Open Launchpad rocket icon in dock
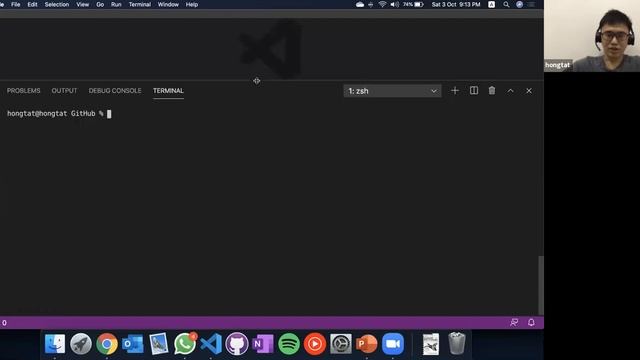Viewport: 640px width, 360px height. coord(81,344)
